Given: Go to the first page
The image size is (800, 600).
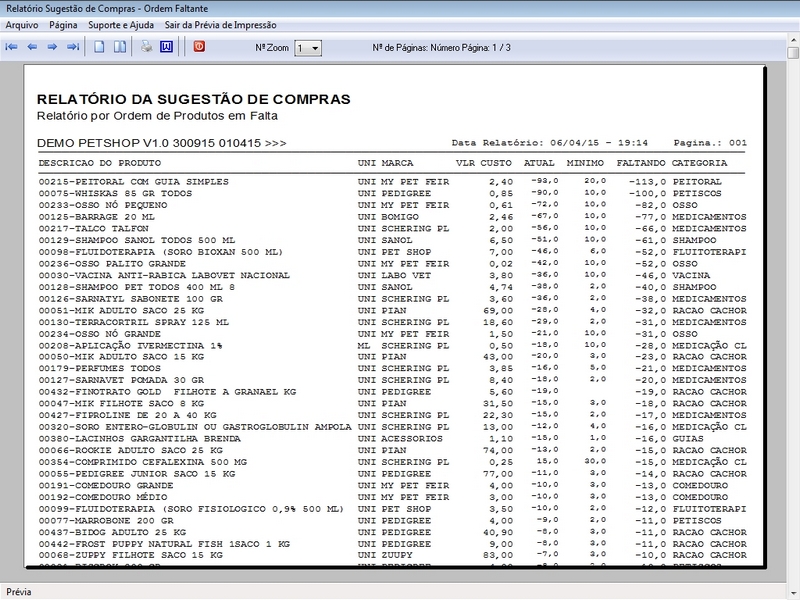Looking at the screenshot, I should 11,47.
